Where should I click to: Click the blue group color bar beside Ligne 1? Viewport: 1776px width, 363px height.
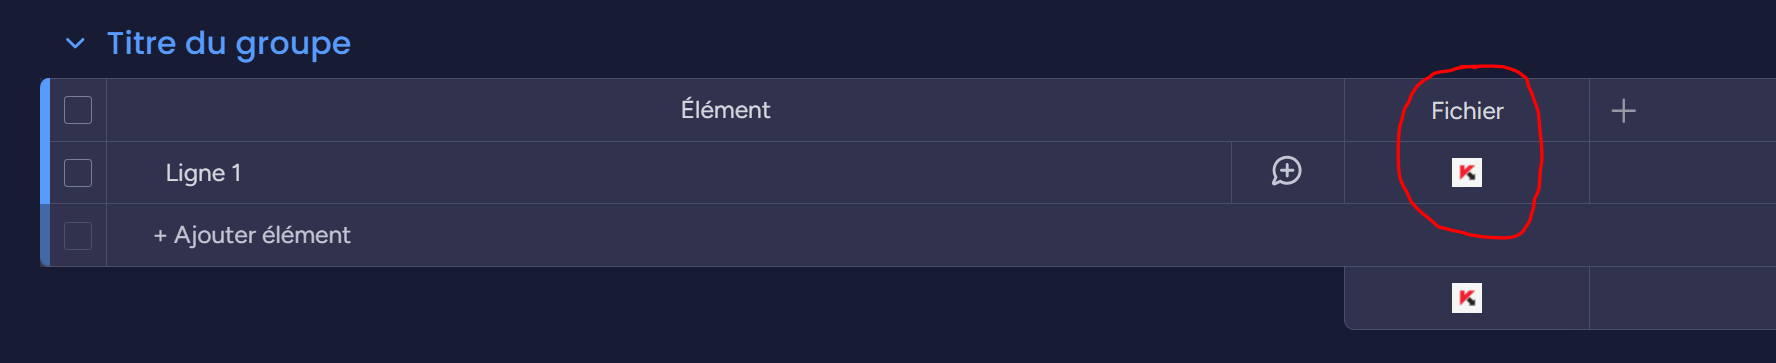[45, 173]
